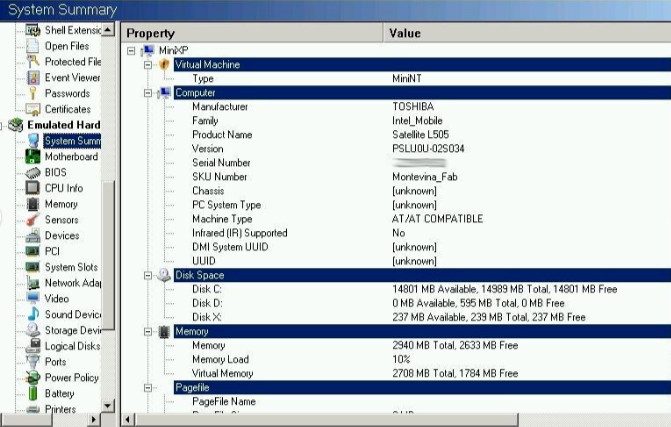
Task: Click the PSLU0U-02S034 version value
Action: [428, 149]
